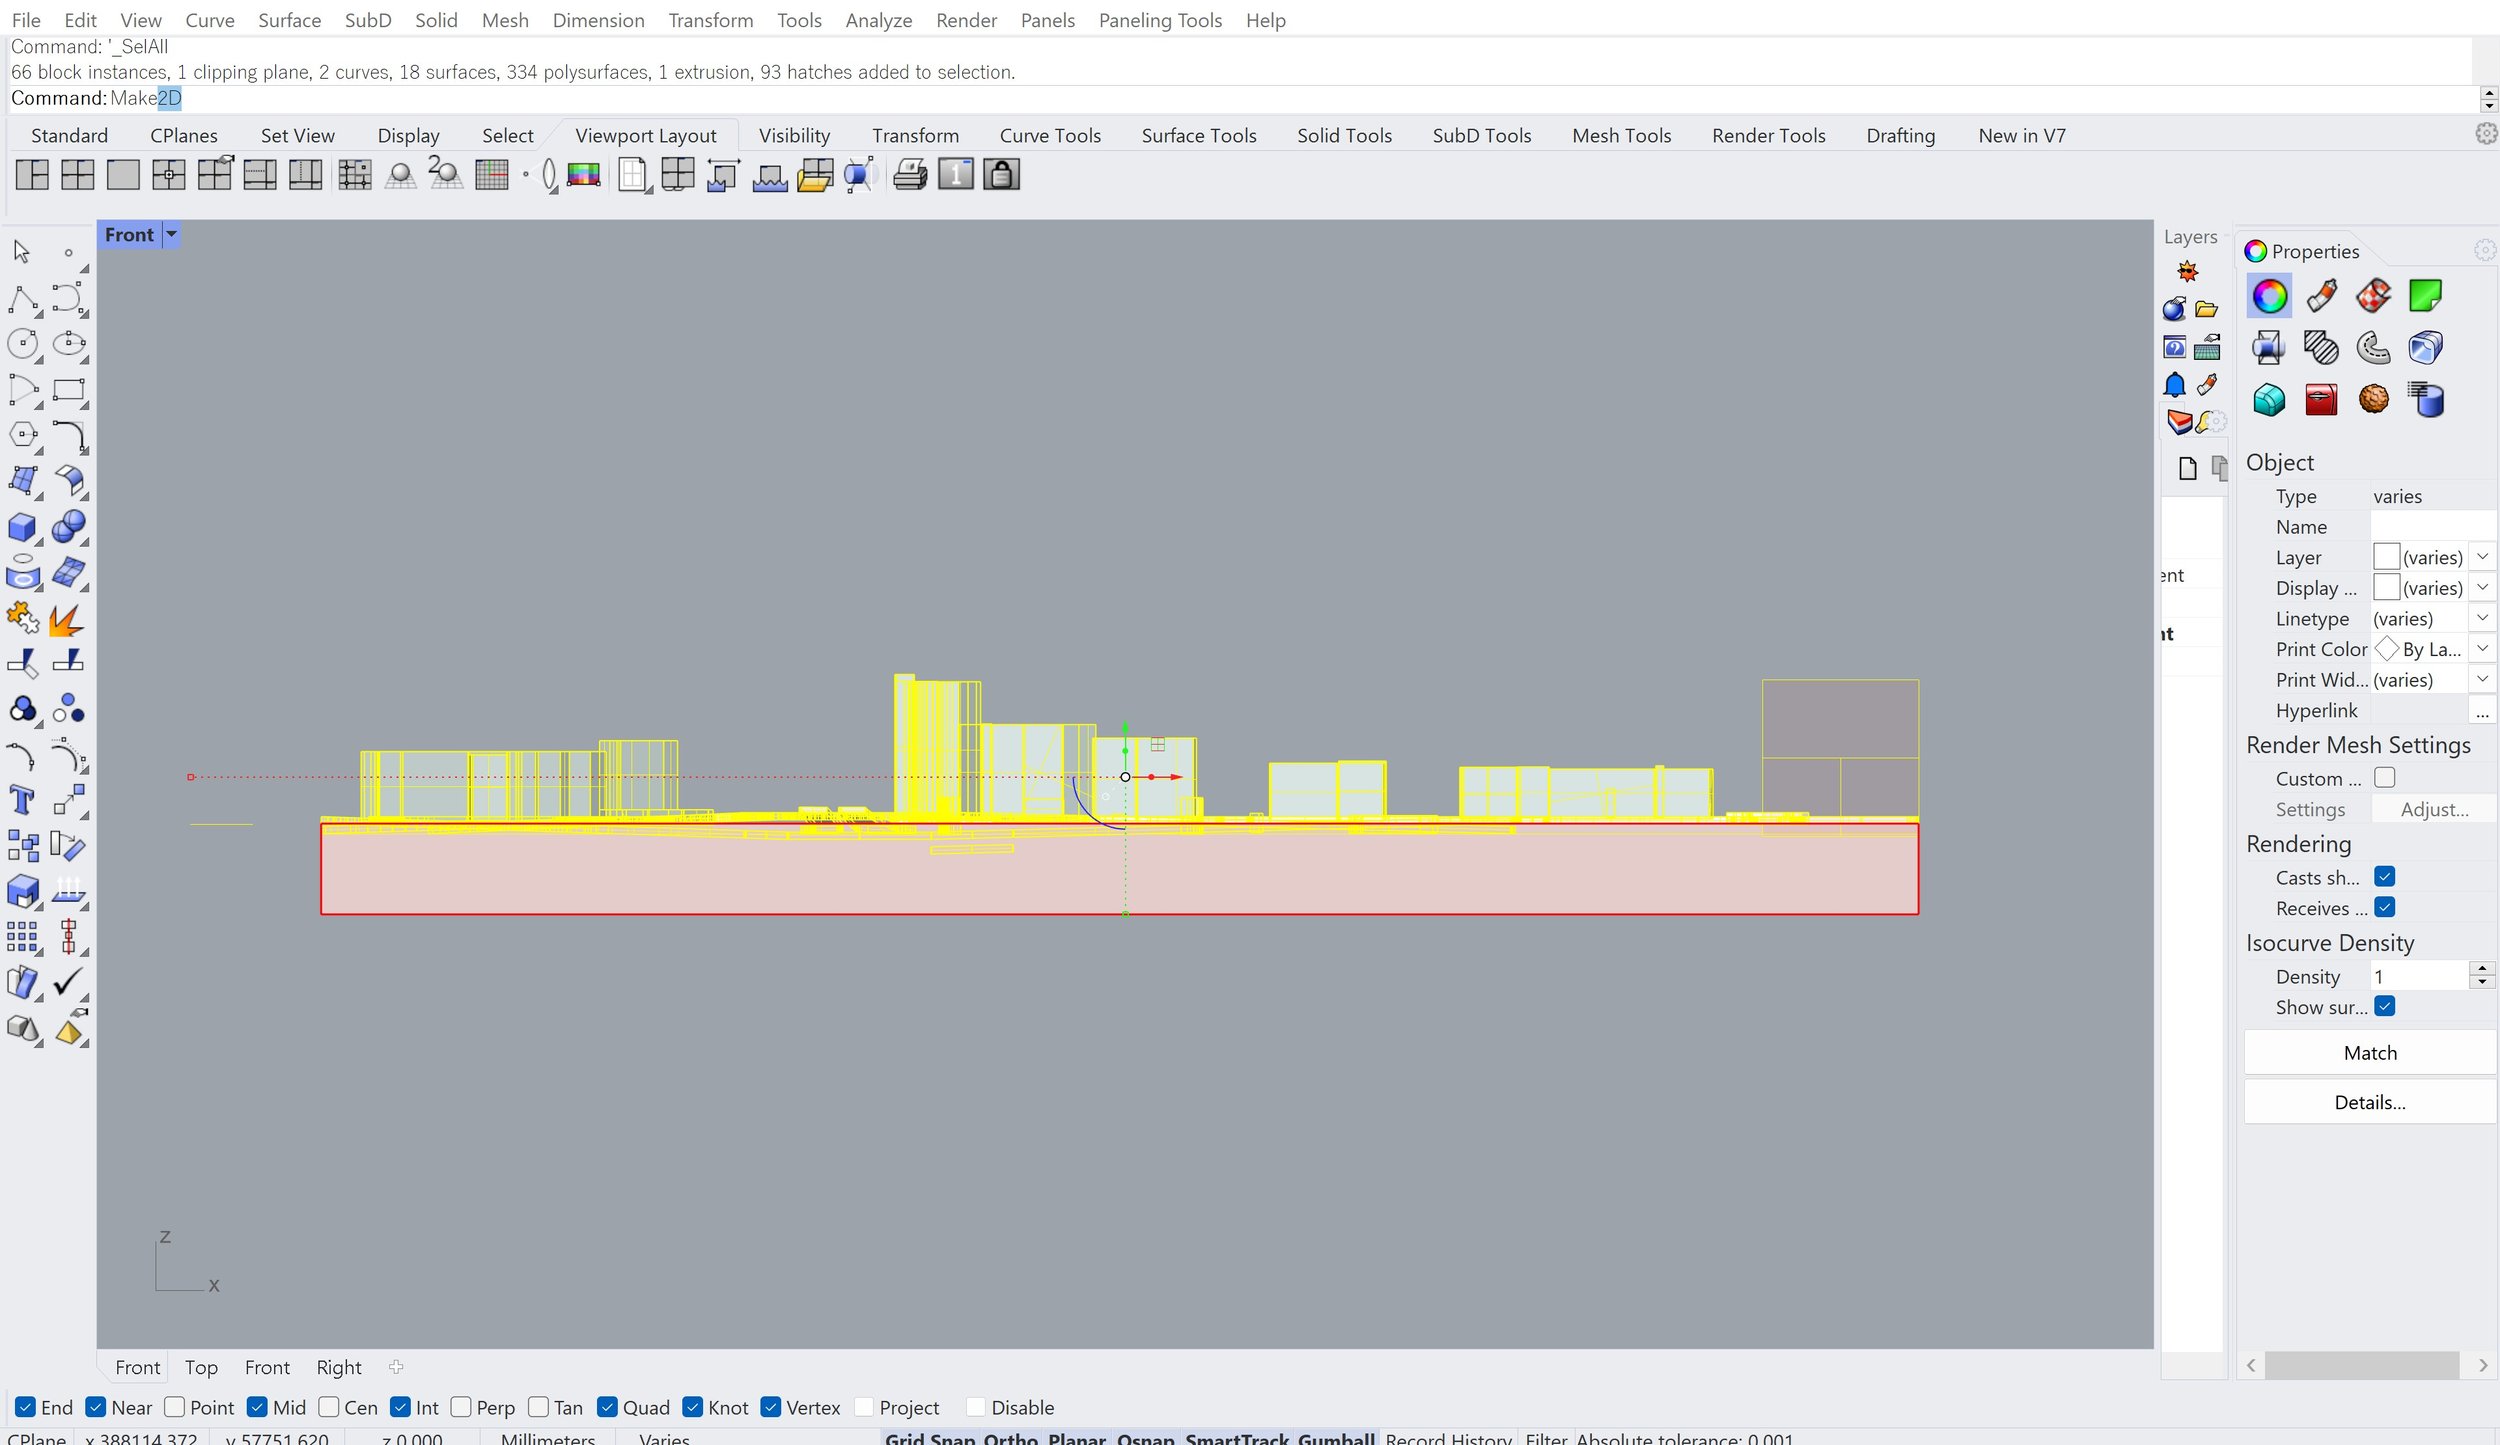Enable the Tan object snap

click(539, 1407)
